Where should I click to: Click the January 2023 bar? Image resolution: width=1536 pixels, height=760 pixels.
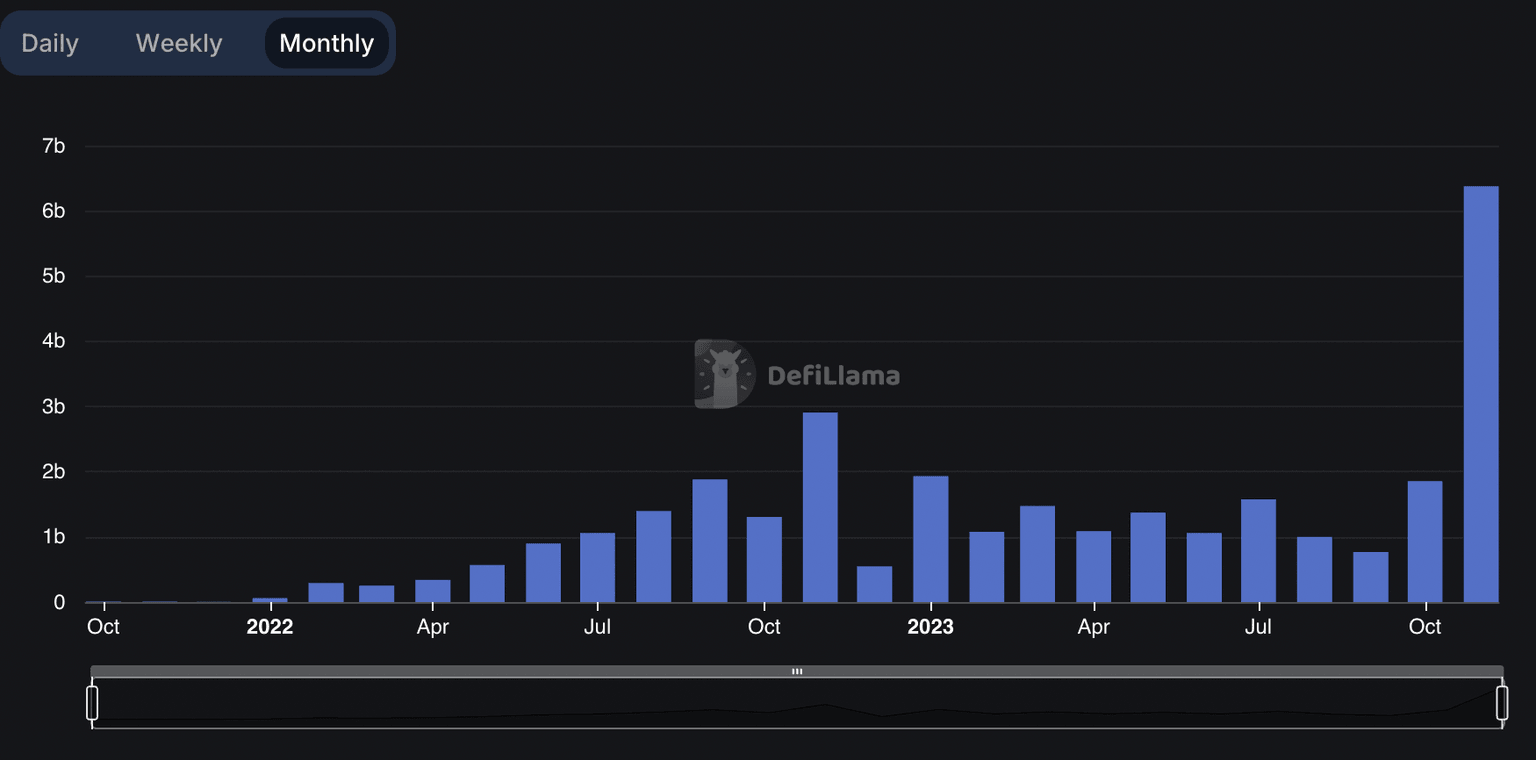click(931, 539)
